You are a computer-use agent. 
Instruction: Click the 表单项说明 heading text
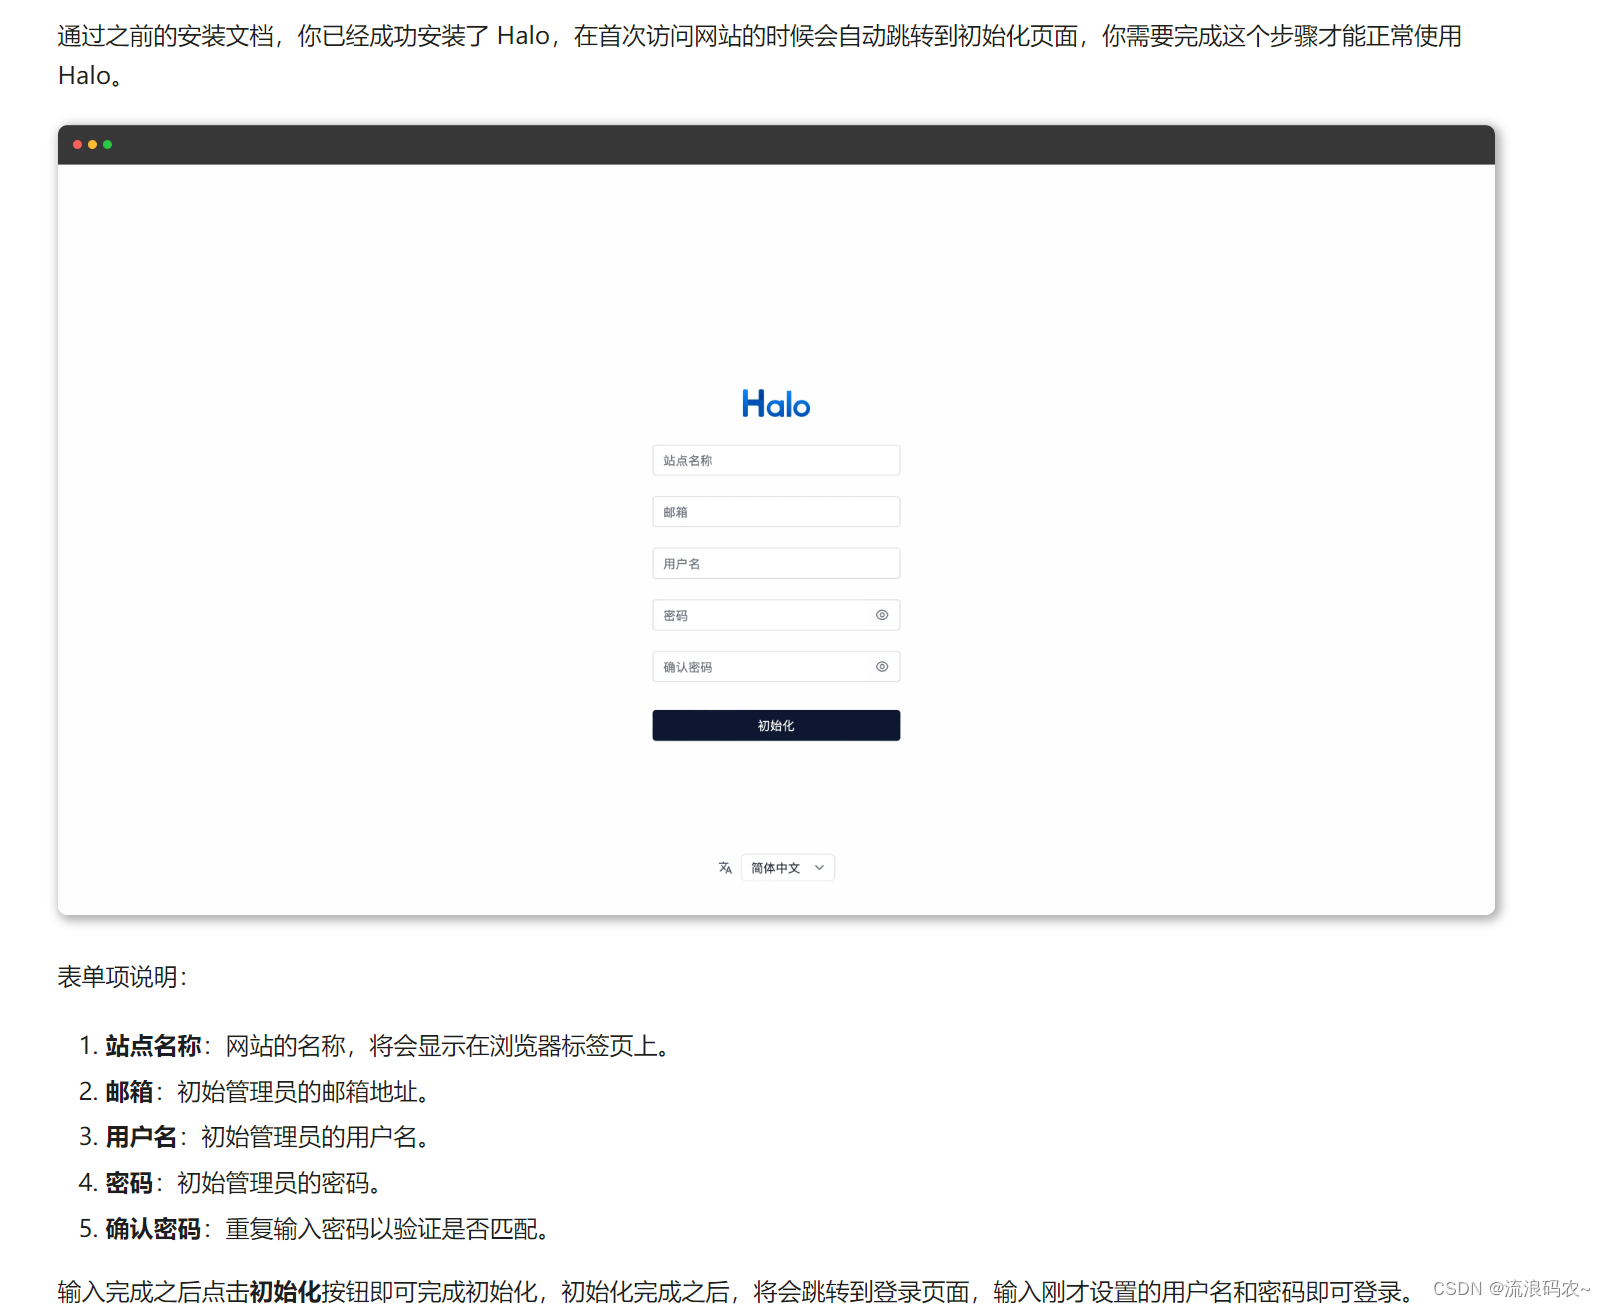point(122,977)
